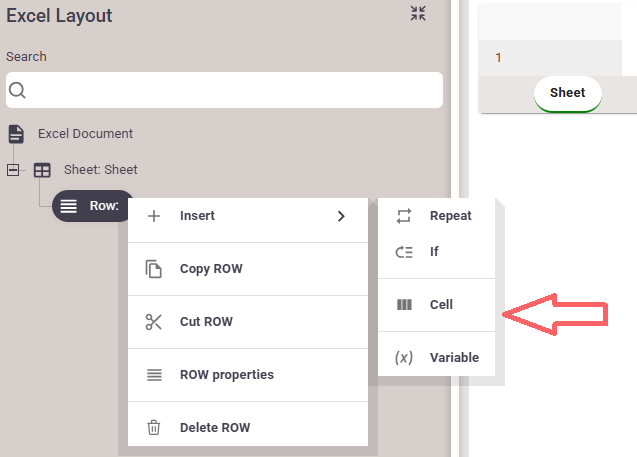Click the Delete ROW trash icon

[154, 428]
